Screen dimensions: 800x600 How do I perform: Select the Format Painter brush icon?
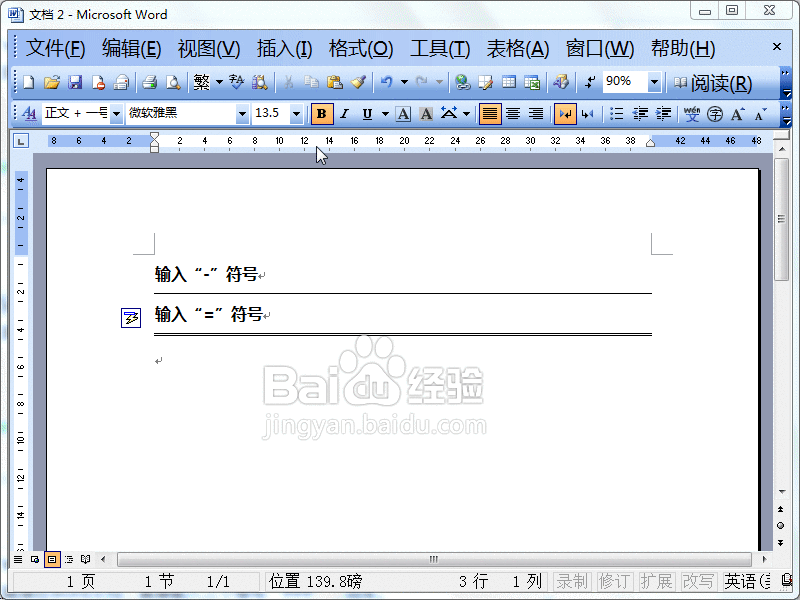[358, 82]
